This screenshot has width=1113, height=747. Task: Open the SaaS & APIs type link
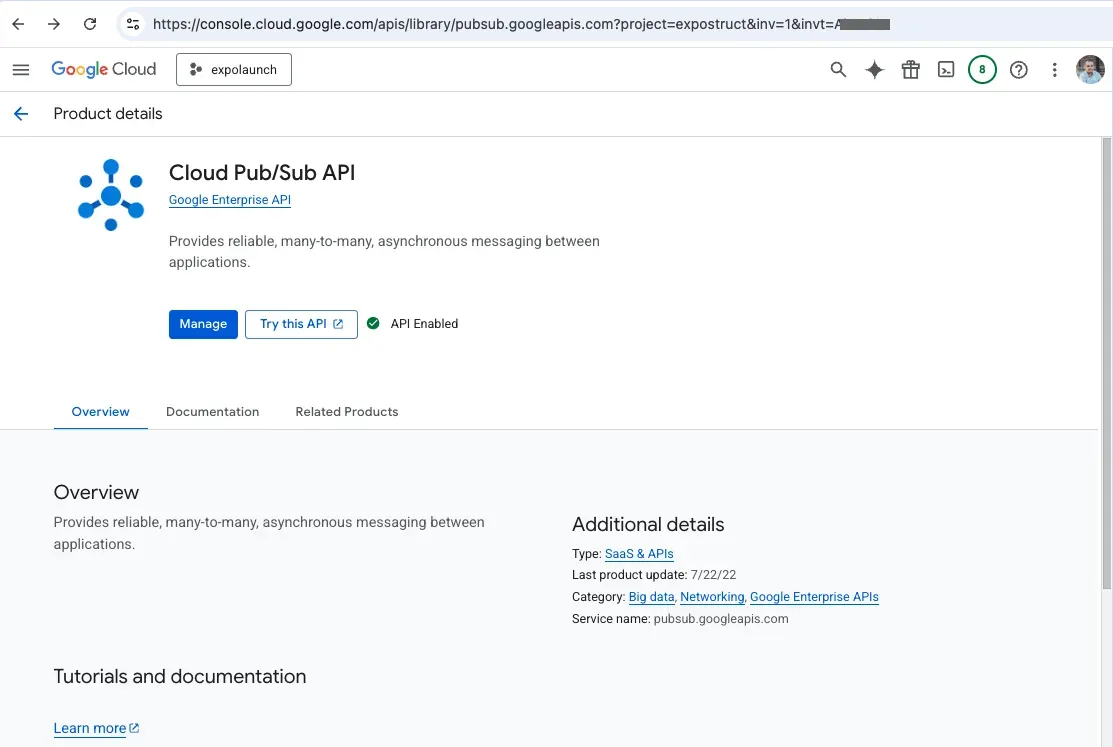(639, 554)
